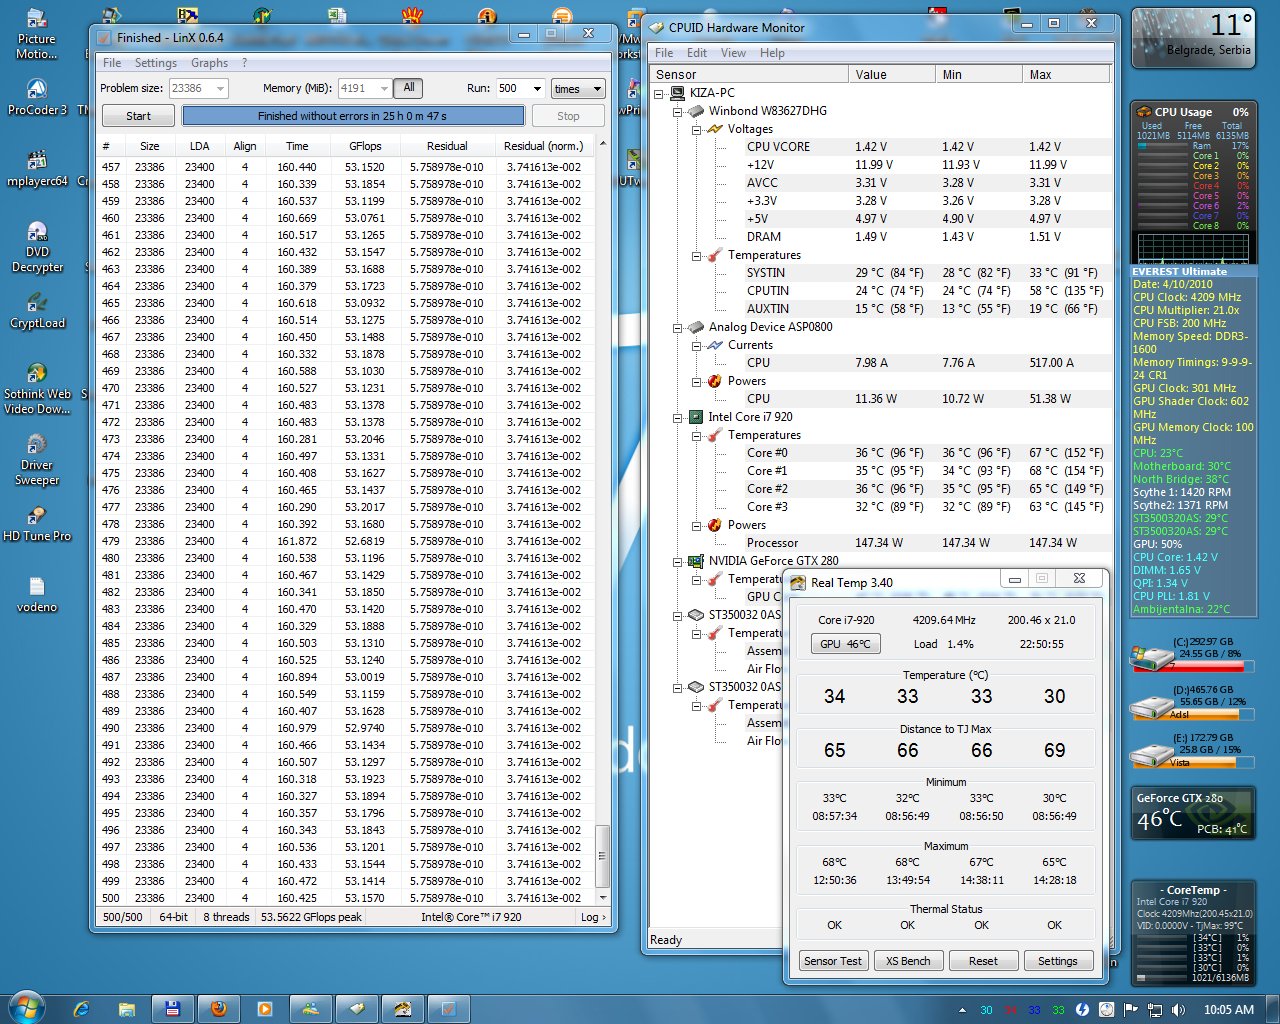Select the mplayer64 desktop icon
This screenshot has width=1280, height=1024.
(37, 169)
